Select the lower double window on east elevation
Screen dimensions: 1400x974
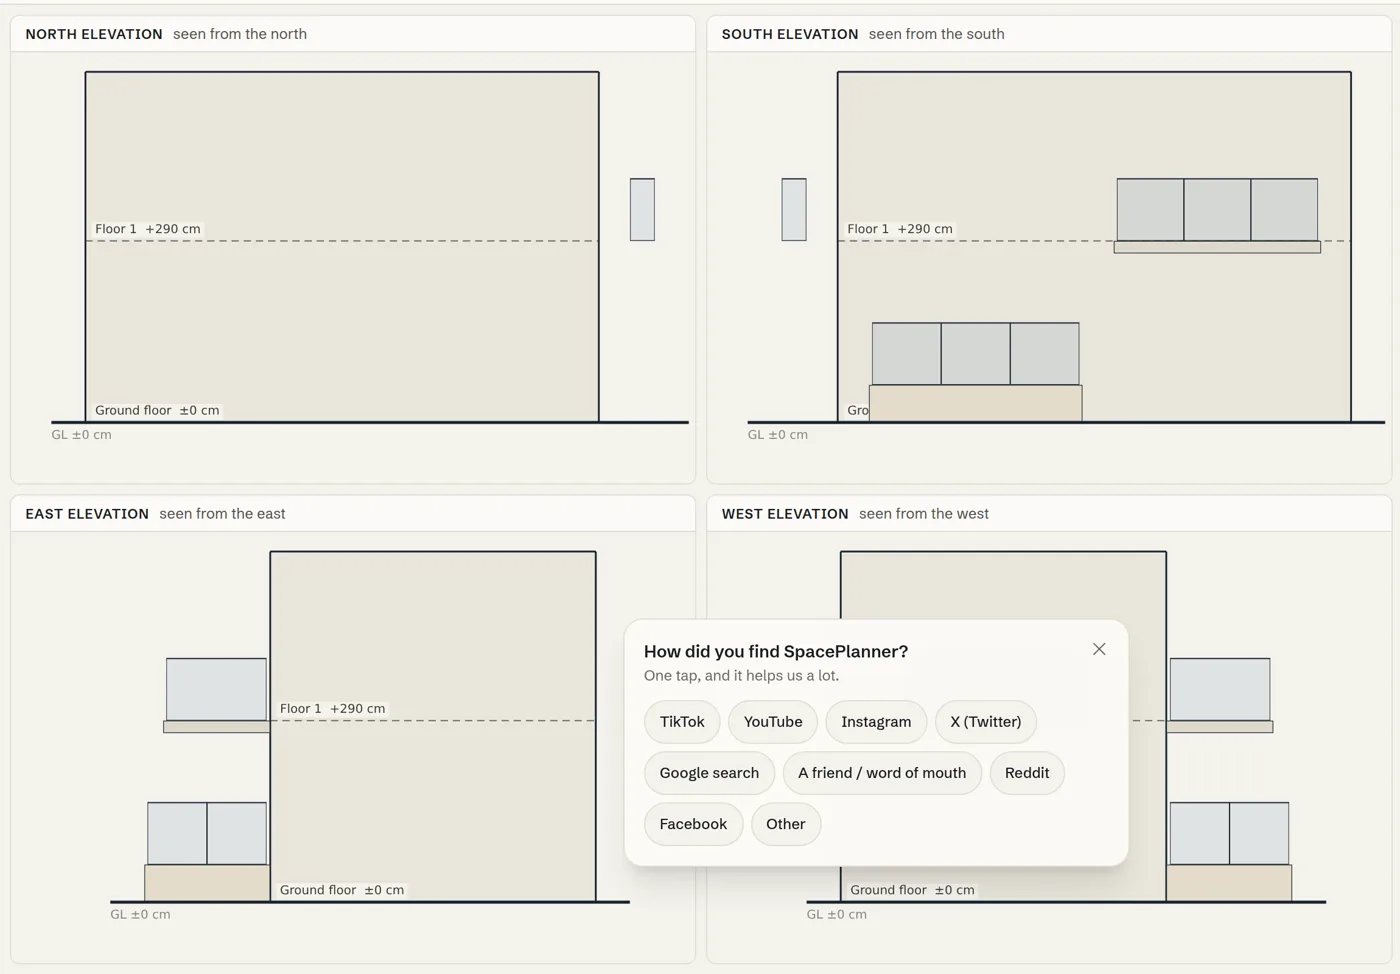coord(207,834)
